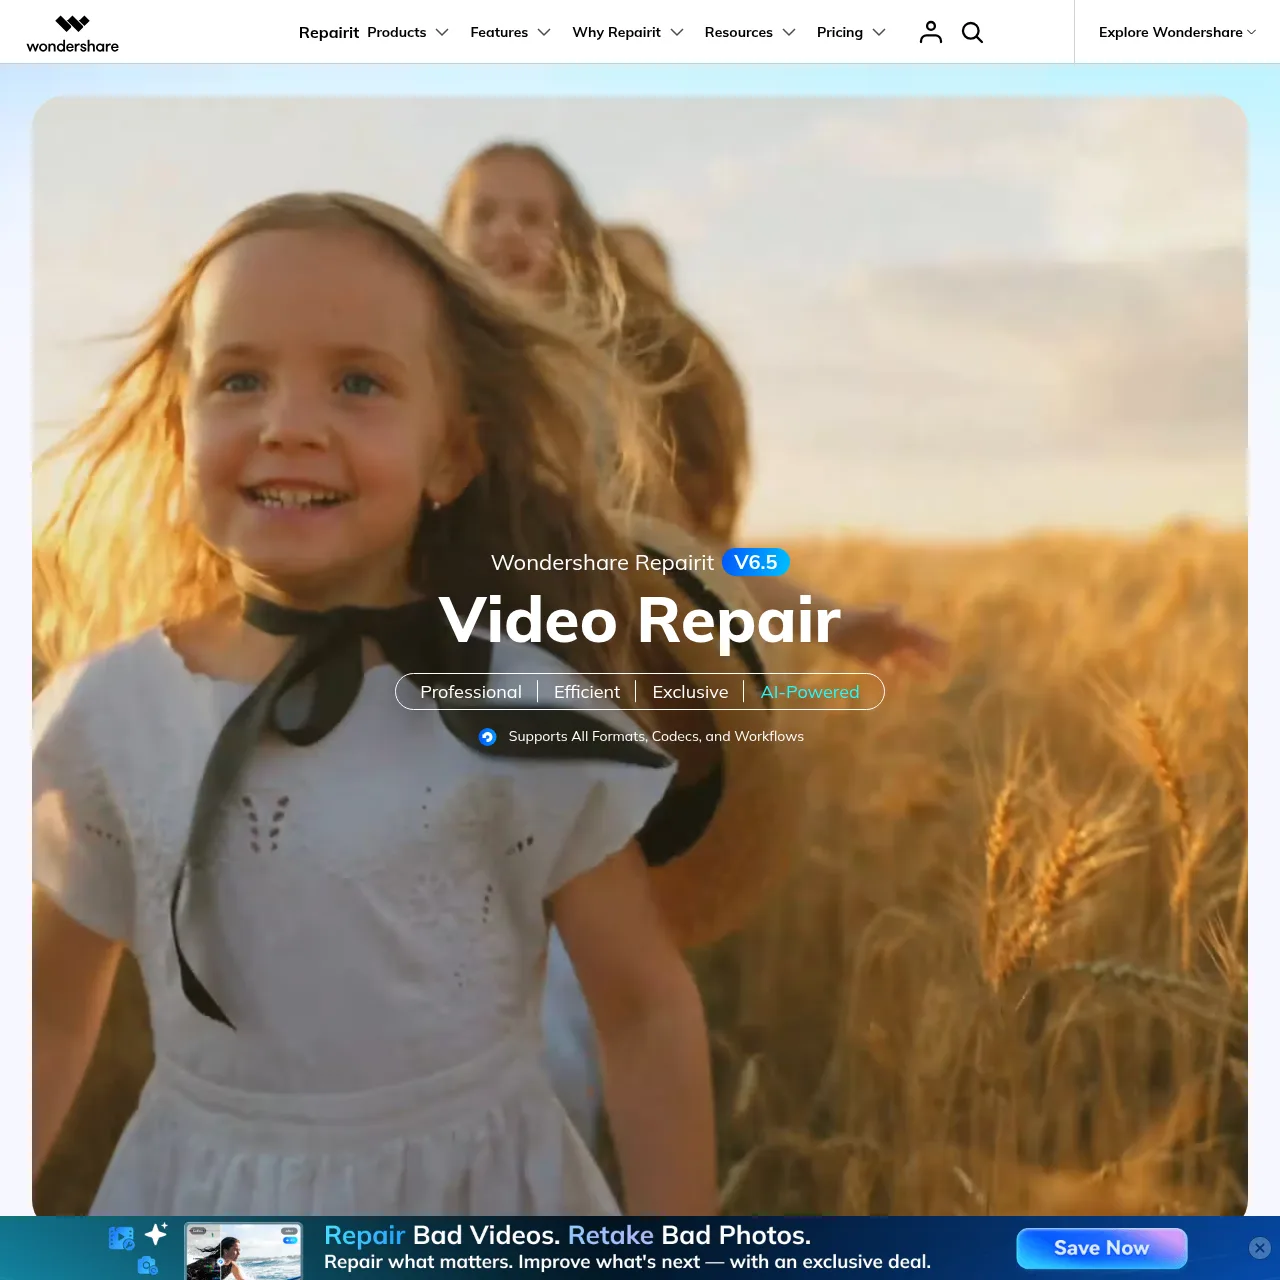Expand the Features dropdown chevron

pyautogui.click(x=544, y=32)
